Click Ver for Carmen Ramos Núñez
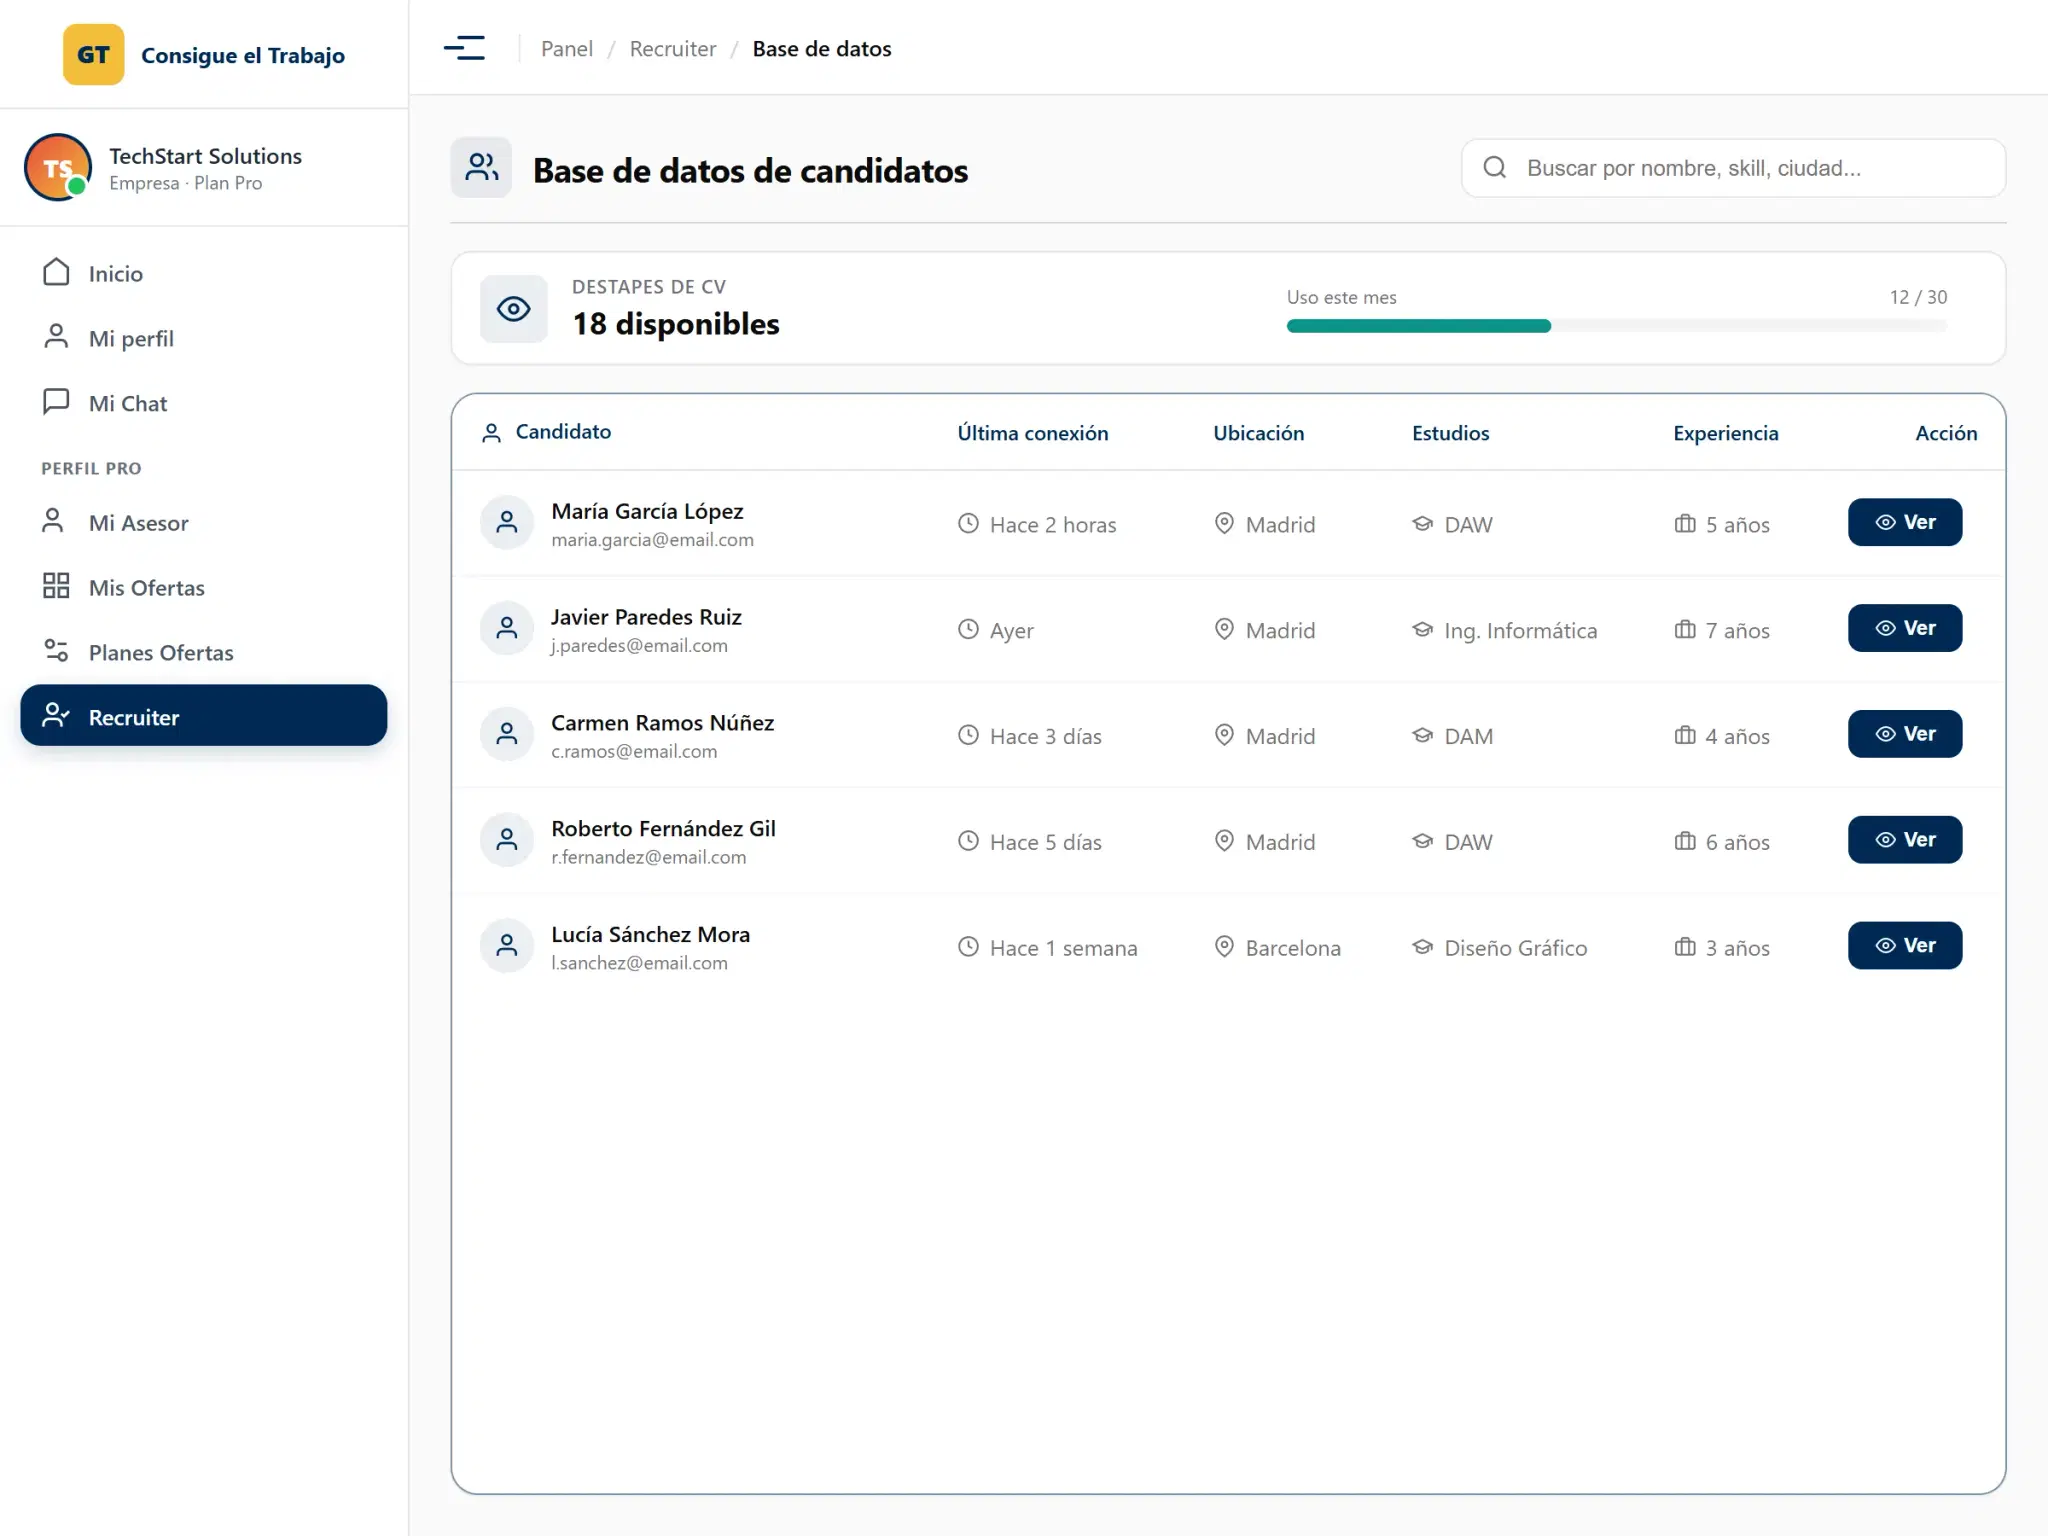The image size is (2048, 1536). coord(1905,735)
